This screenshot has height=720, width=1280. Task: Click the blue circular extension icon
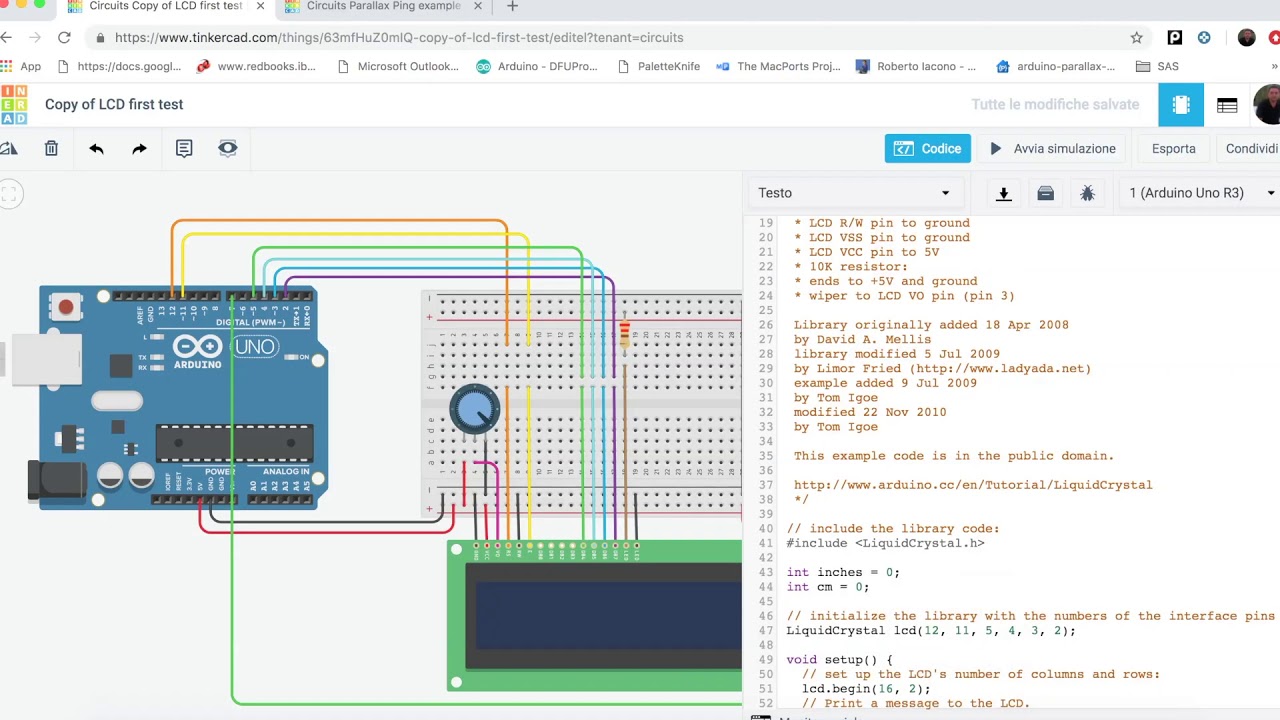pyautogui.click(x=1204, y=37)
